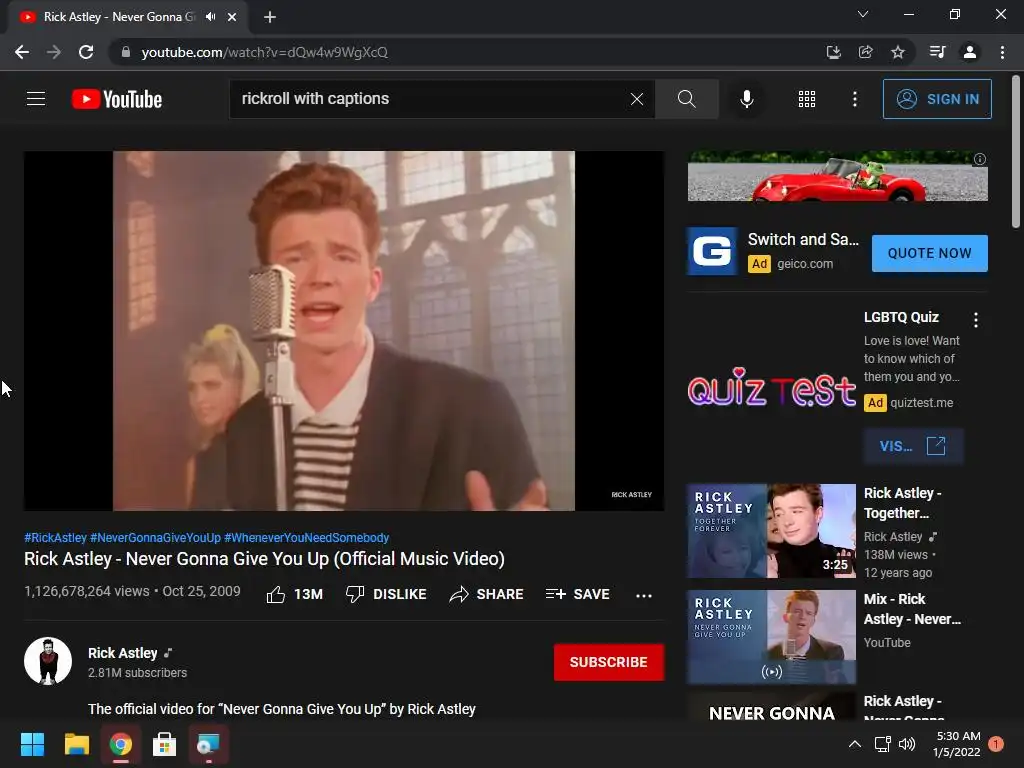Open the taskbar clock and date
1024x768 pixels.
tap(957, 744)
